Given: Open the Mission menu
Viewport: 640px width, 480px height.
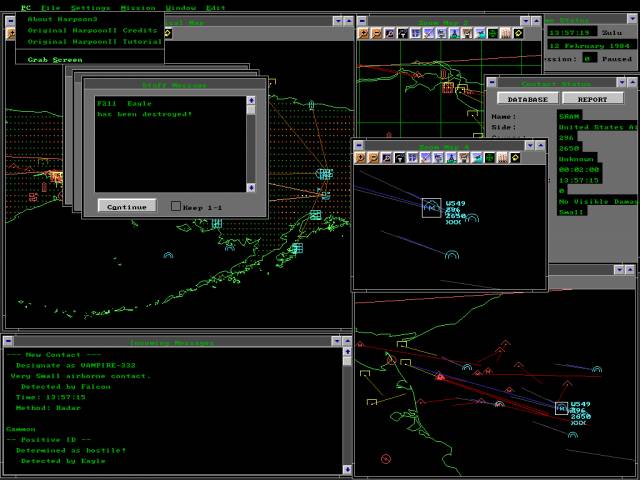Looking at the screenshot, I should coord(138,8).
